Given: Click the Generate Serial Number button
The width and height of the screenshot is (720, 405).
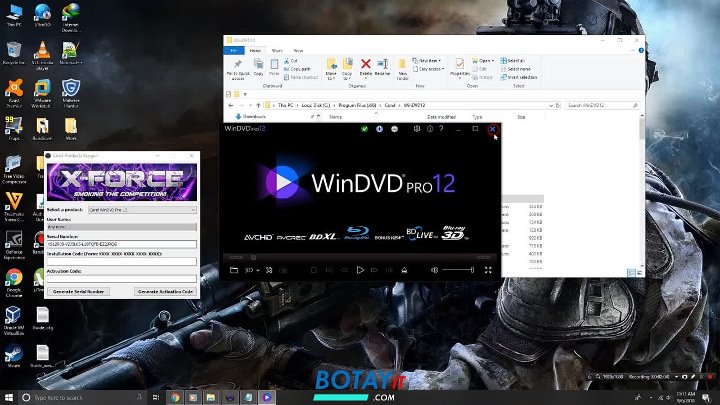Looking at the screenshot, I should [x=79, y=292].
